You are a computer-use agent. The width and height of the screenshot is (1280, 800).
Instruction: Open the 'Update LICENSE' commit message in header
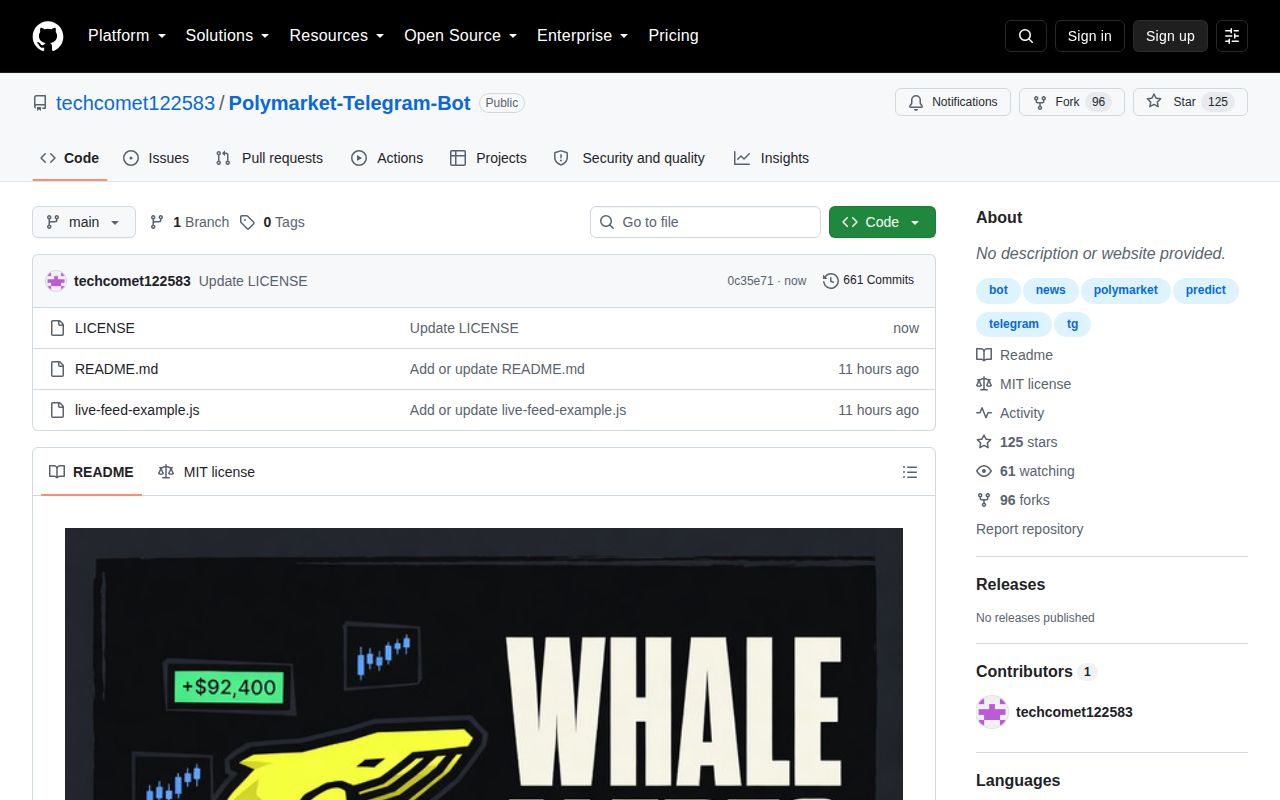coord(253,281)
